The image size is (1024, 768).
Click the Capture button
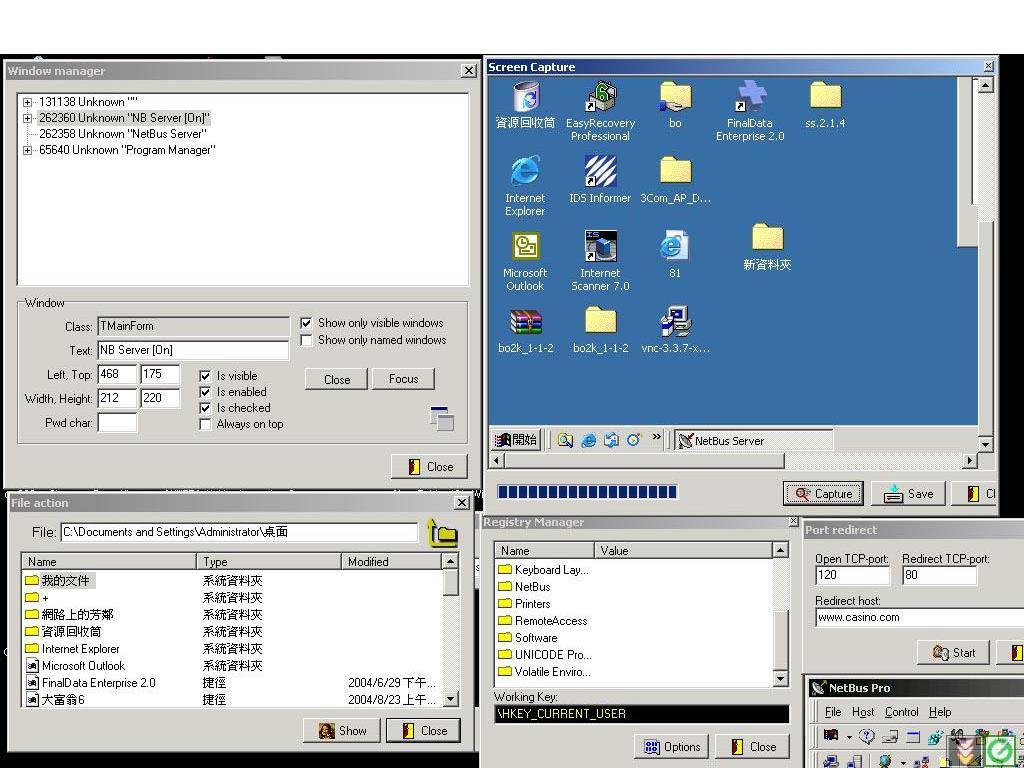pos(823,493)
